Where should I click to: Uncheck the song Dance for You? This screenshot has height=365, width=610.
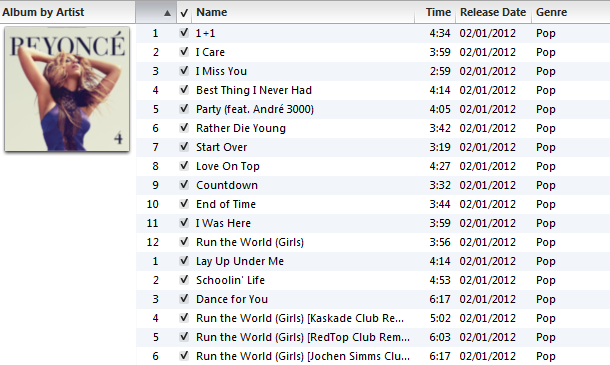(x=184, y=299)
